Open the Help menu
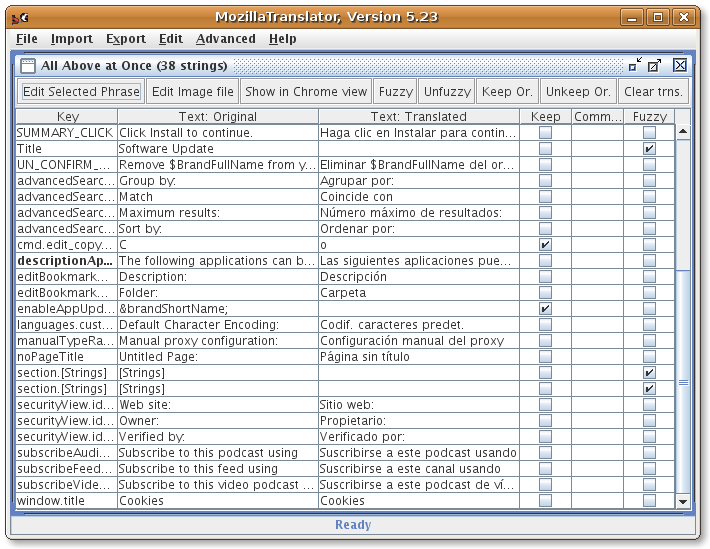 [283, 39]
